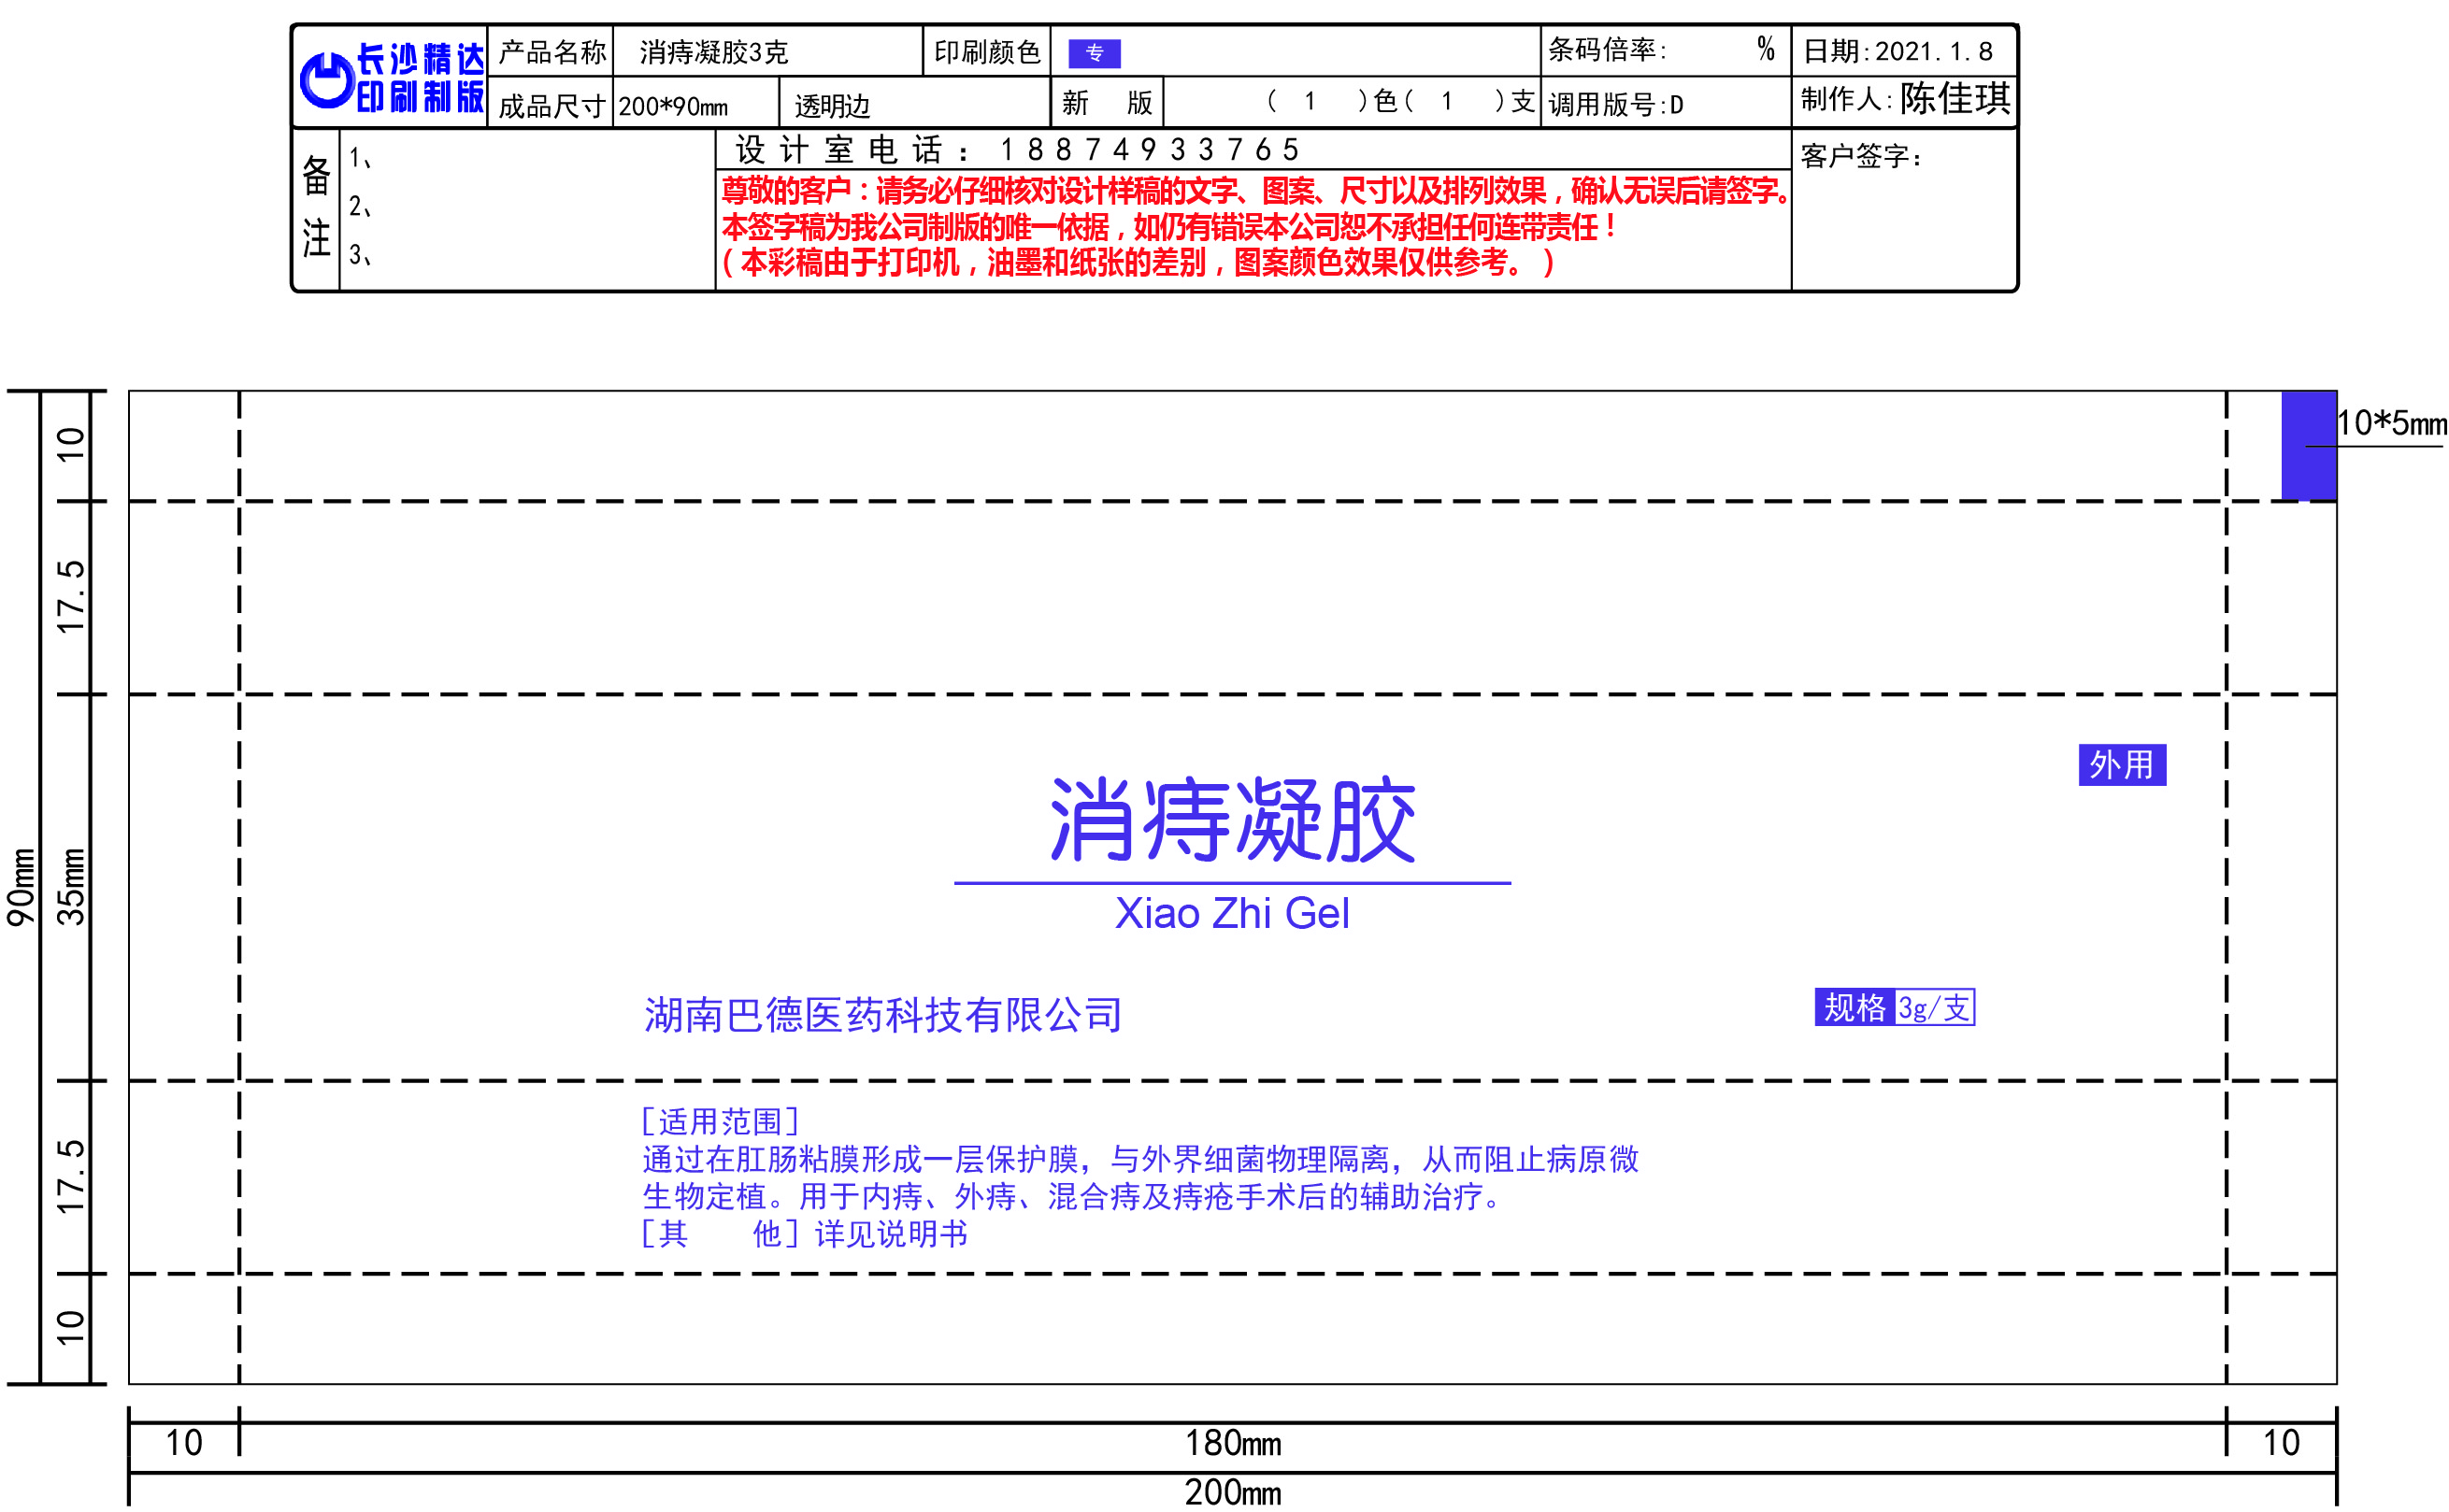Click the 客户签字 signature area
The width and height of the screenshot is (2449, 1512).
point(1904,210)
